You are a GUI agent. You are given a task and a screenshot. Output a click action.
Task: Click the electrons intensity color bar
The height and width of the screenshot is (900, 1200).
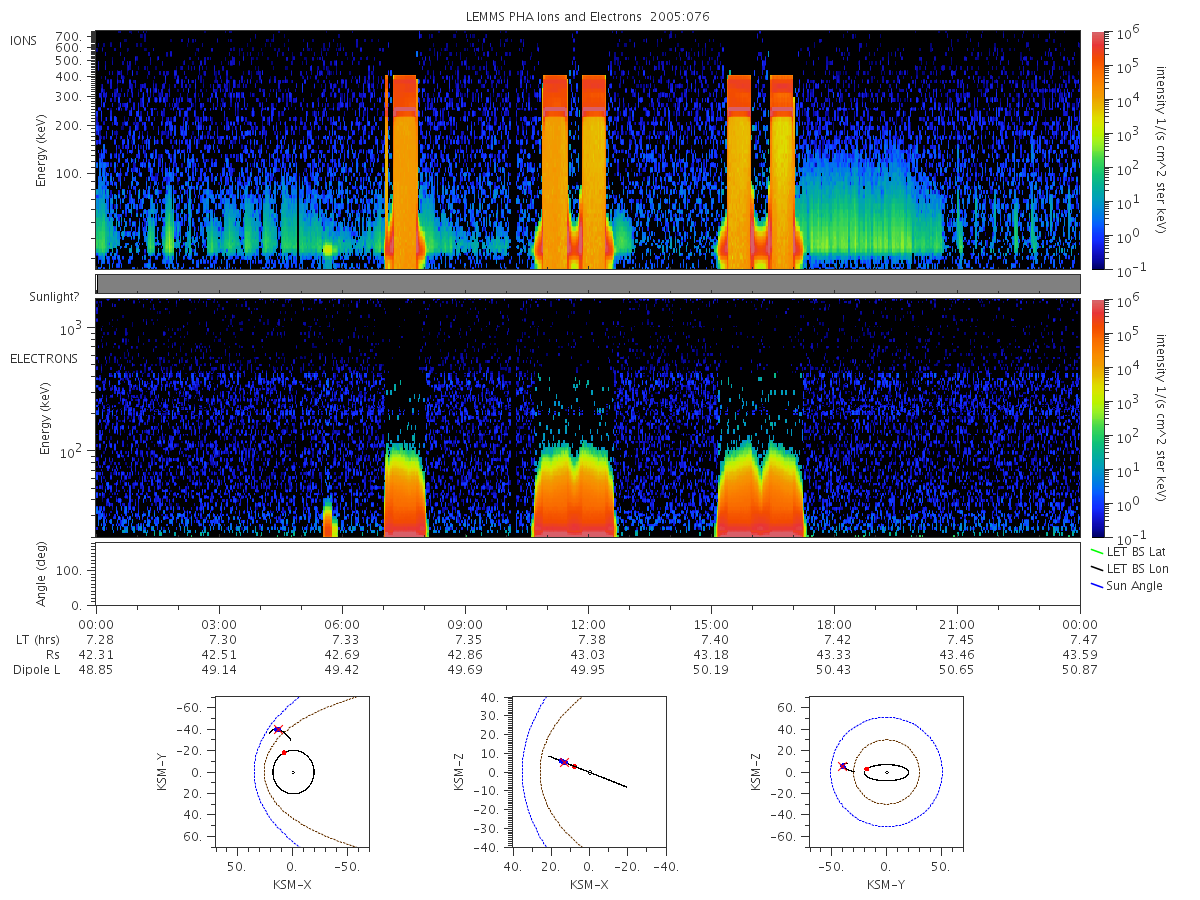pyautogui.click(x=1097, y=417)
